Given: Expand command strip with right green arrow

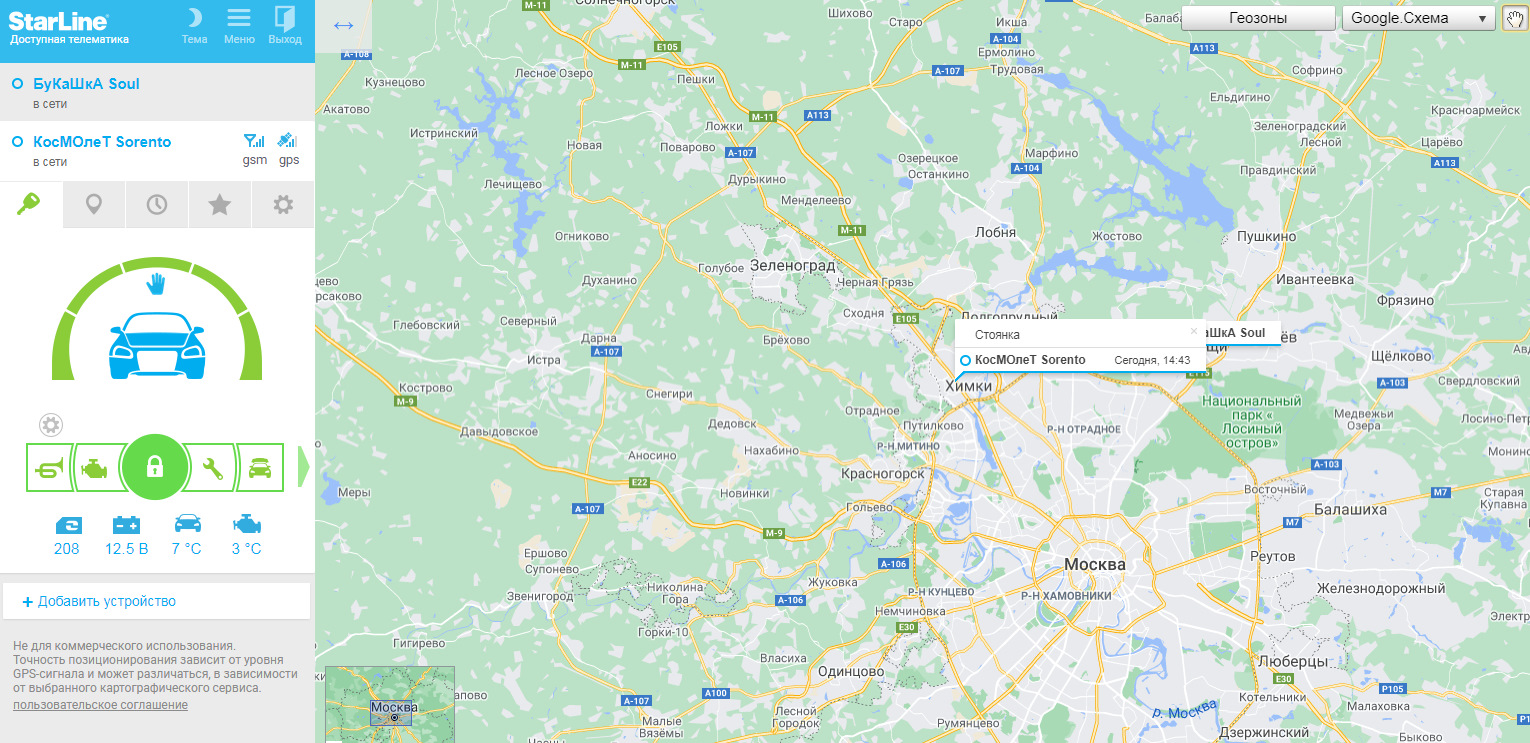Looking at the screenshot, I should (x=304, y=468).
